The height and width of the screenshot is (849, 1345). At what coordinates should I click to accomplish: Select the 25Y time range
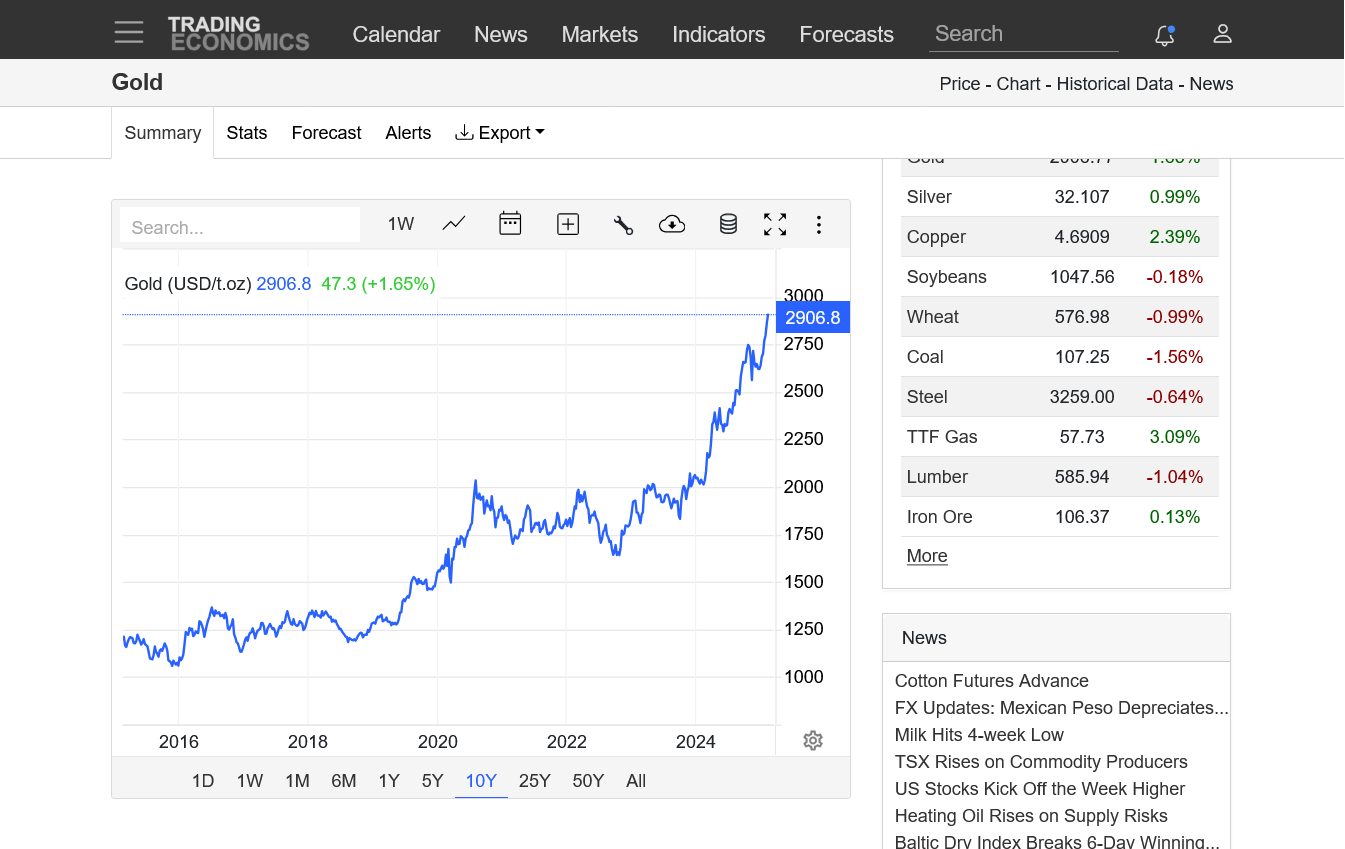point(534,781)
